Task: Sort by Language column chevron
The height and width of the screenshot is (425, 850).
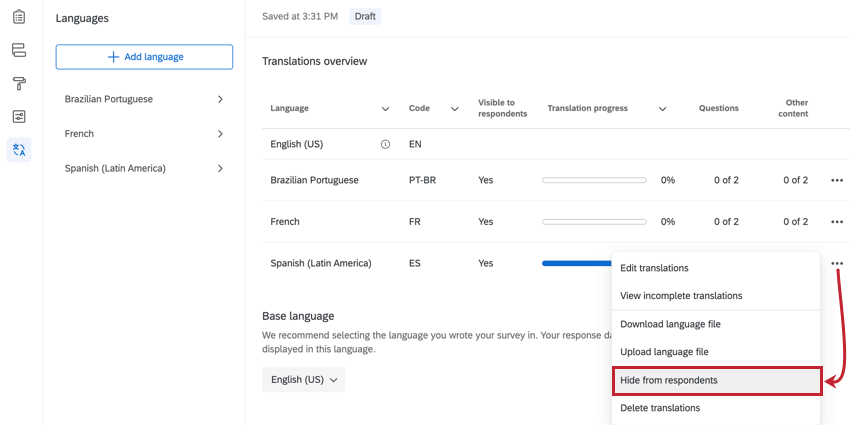Action: [x=385, y=109]
